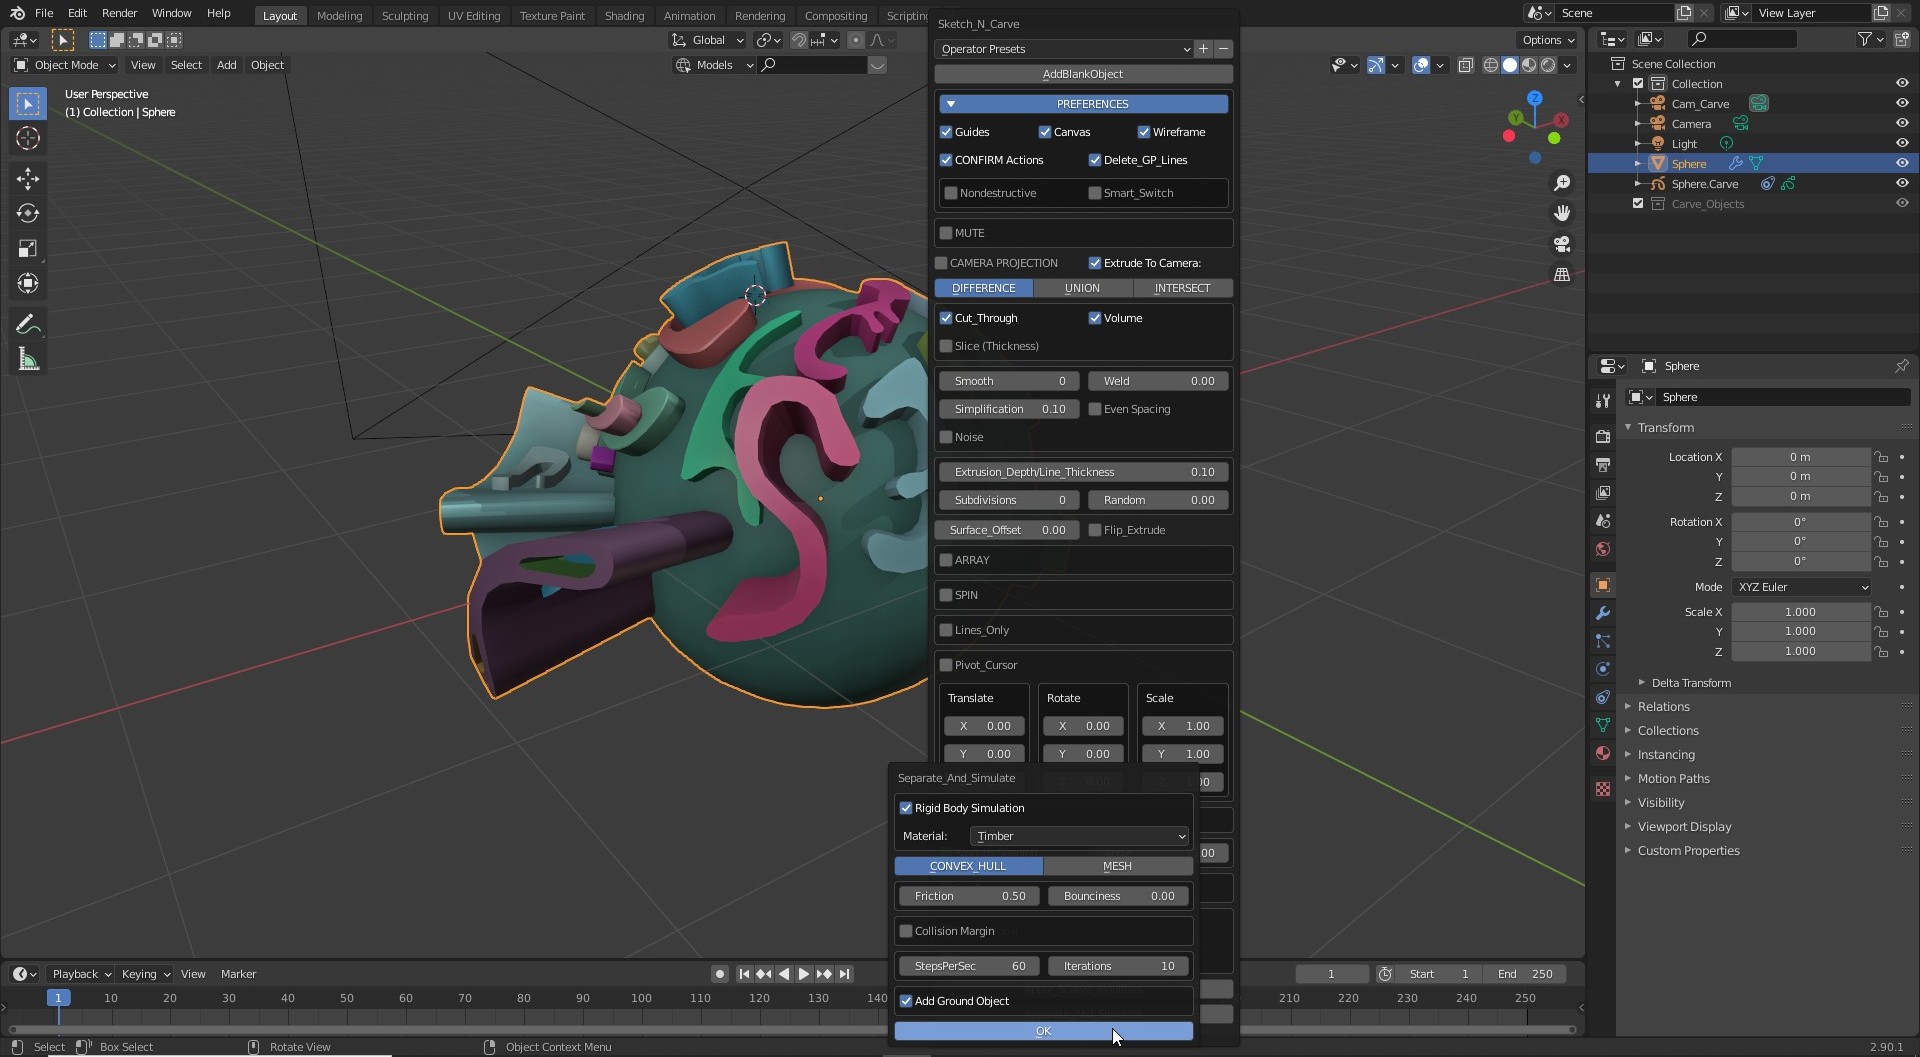Enable the MUTE checkbox
The height and width of the screenshot is (1057, 1920).
(946, 233)
